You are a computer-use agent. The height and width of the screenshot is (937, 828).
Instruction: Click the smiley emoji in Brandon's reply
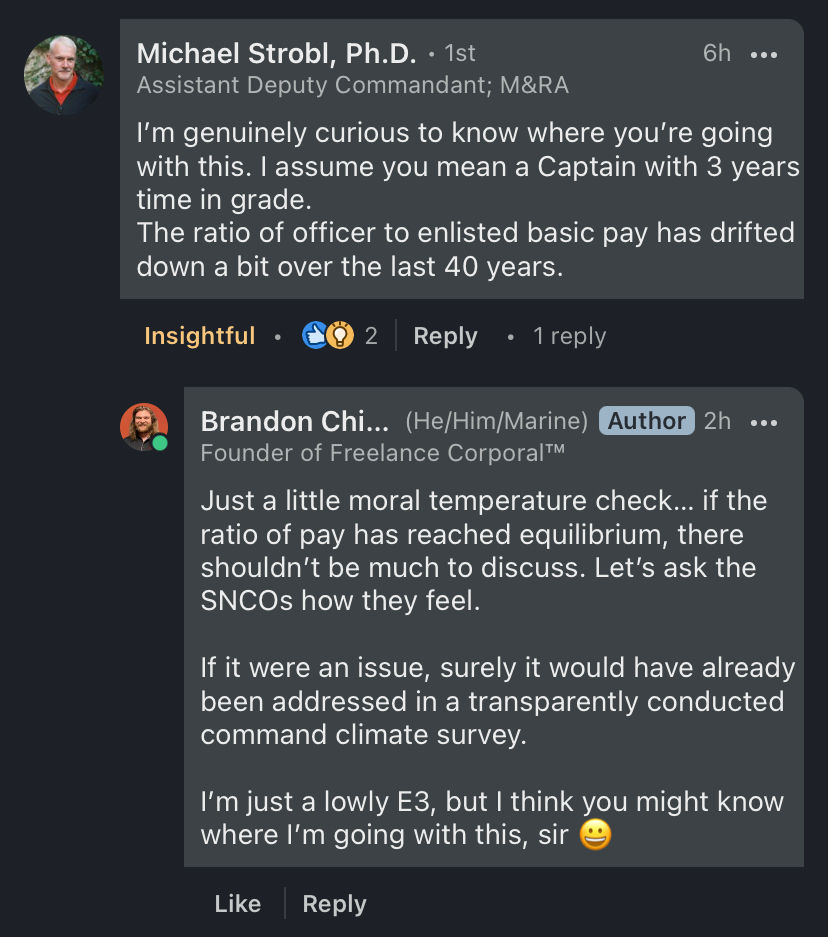coord(596,835)
